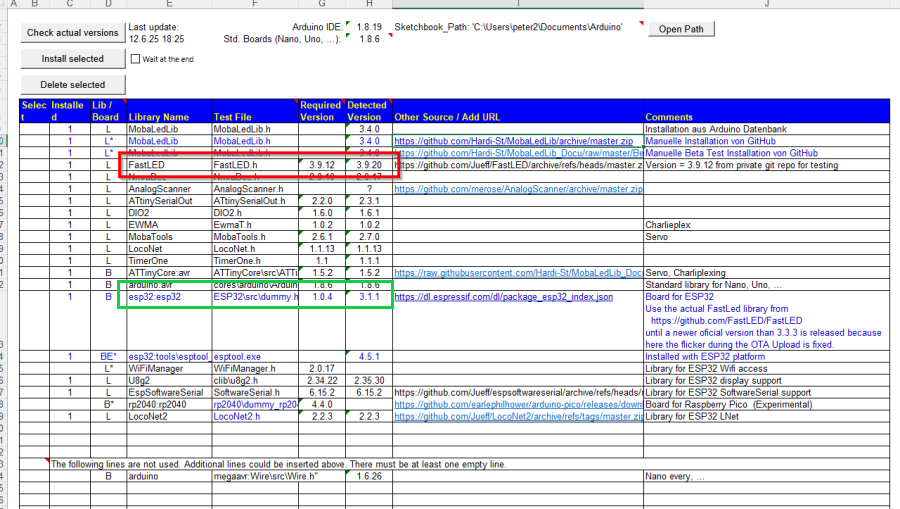Open the AnalogScanner GitHub archive link
The width and height of the screenshot is (900, 509).
tap(518, 189)
